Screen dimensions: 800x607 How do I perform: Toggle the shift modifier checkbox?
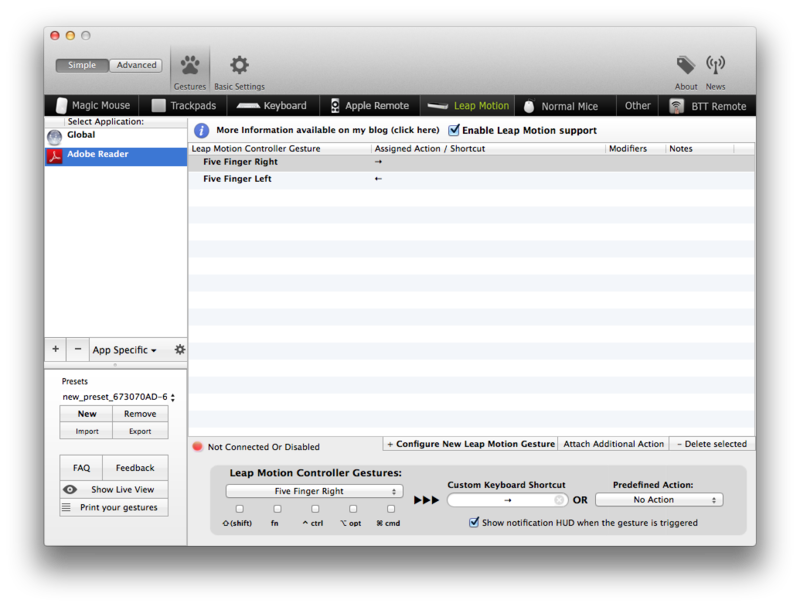[239, 509]
